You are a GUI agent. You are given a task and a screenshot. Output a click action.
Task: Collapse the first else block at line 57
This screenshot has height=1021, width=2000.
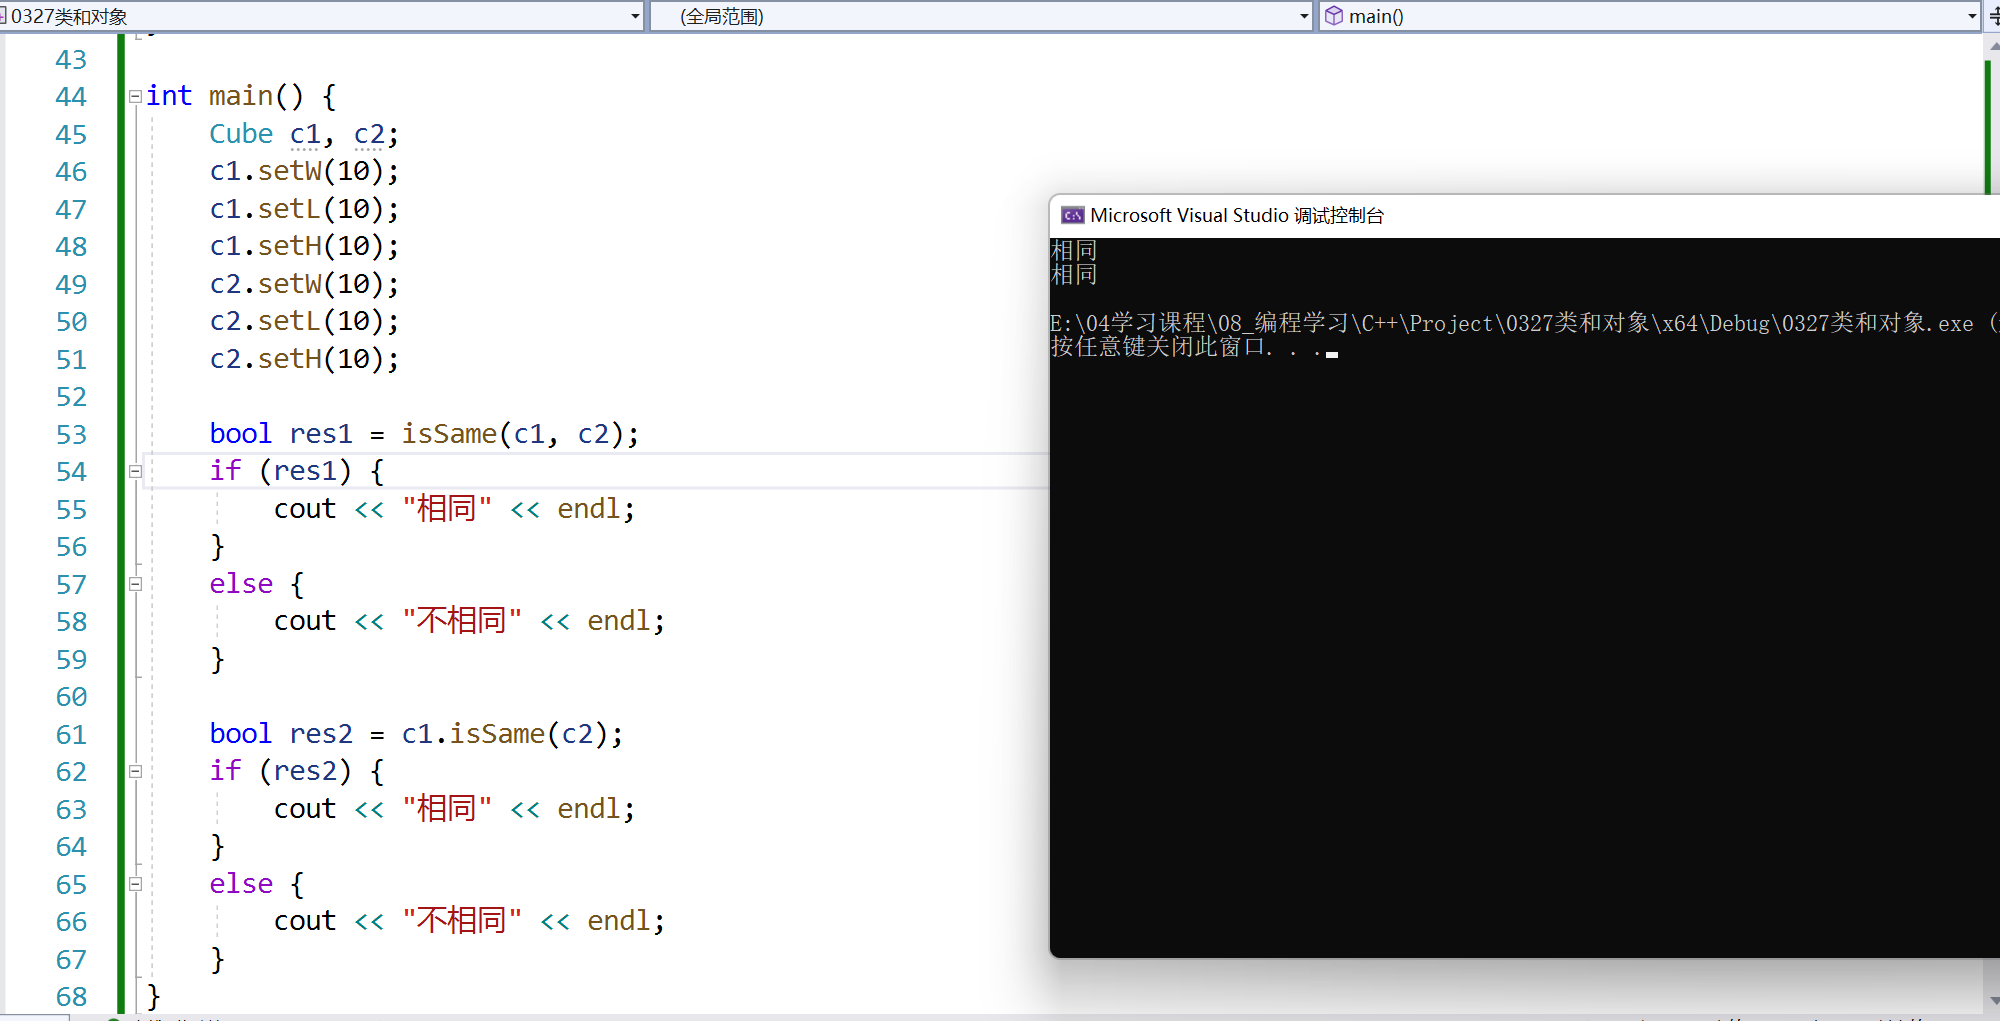point(135,584)
